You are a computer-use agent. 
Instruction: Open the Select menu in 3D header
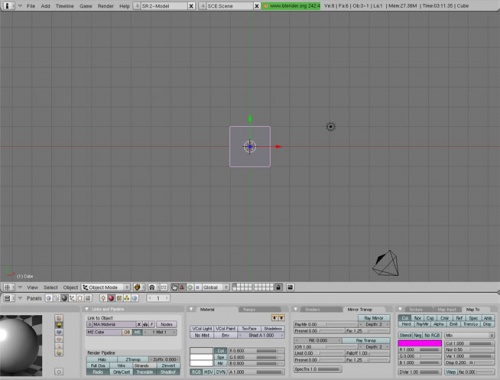[51, 287]
